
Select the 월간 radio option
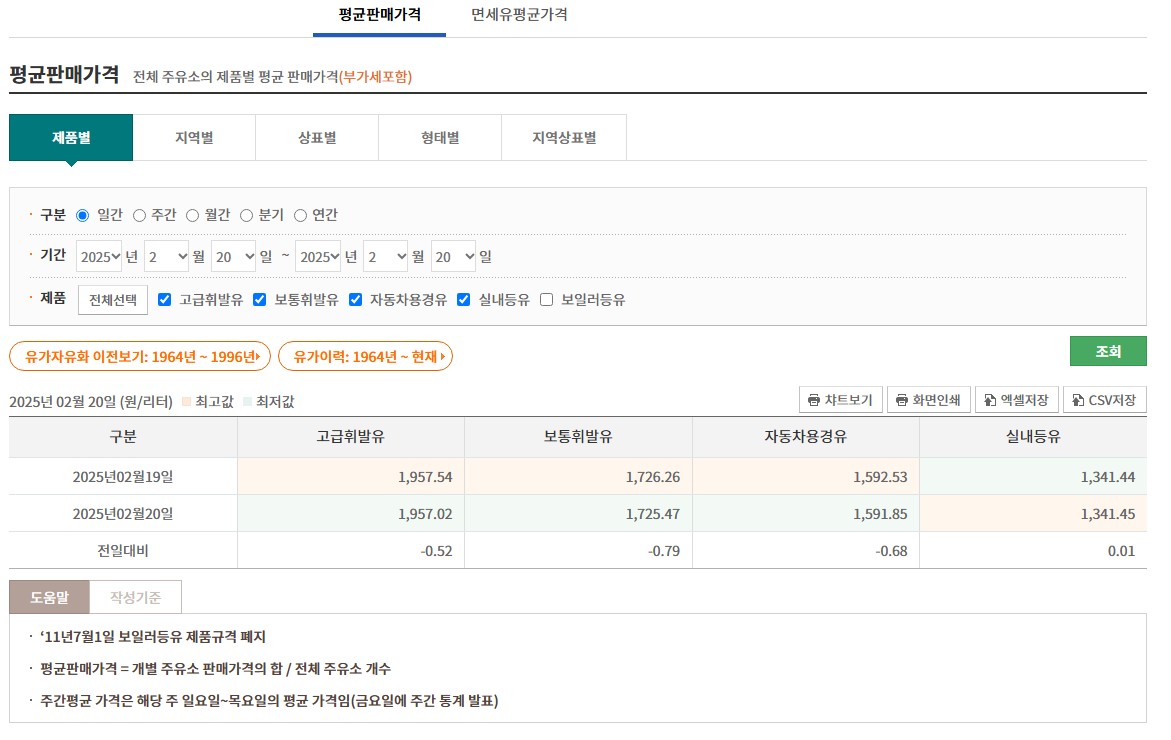click(x=192, y=215)
